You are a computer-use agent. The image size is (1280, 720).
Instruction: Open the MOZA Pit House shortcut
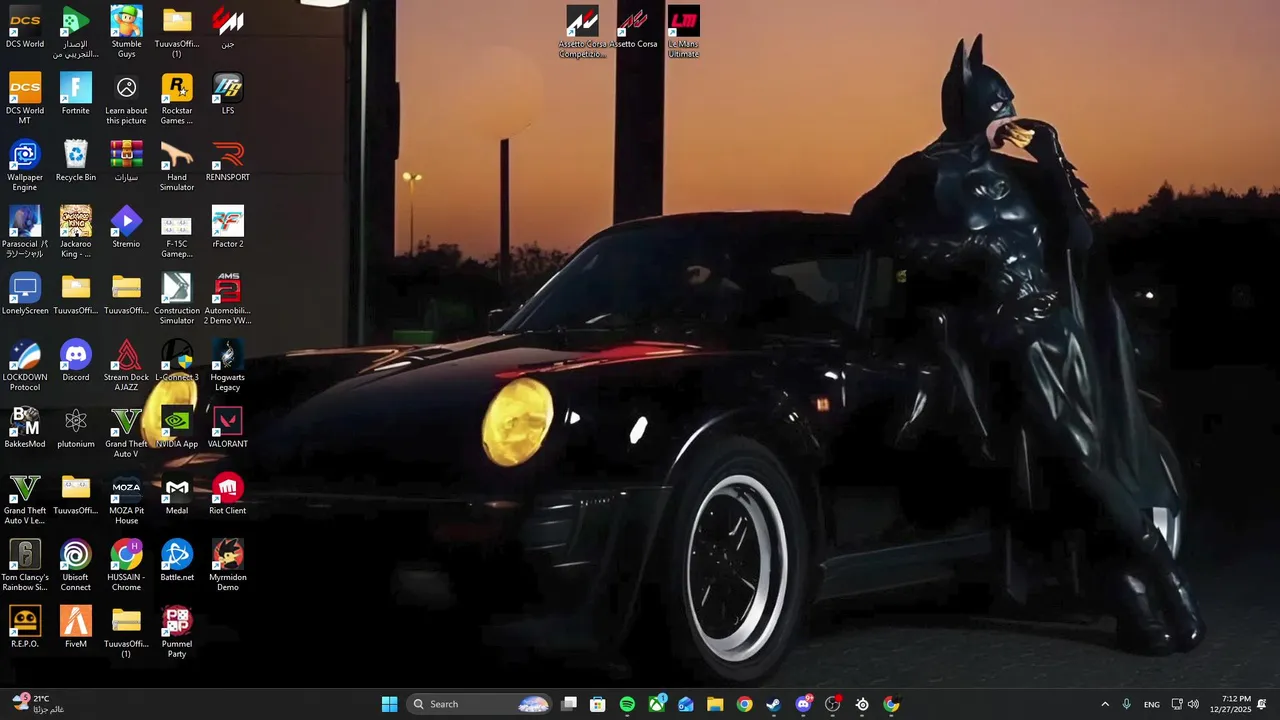(x=126, y=498)
